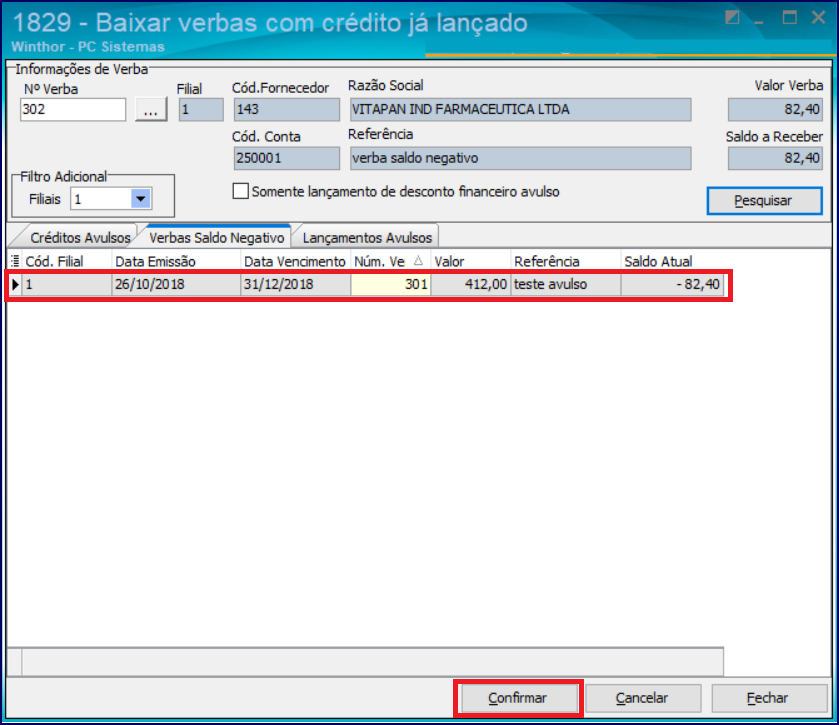Viewport: 839px width, 725px height.
Task: Click the Referência column header in grid
Action: (x=566, y=261)
